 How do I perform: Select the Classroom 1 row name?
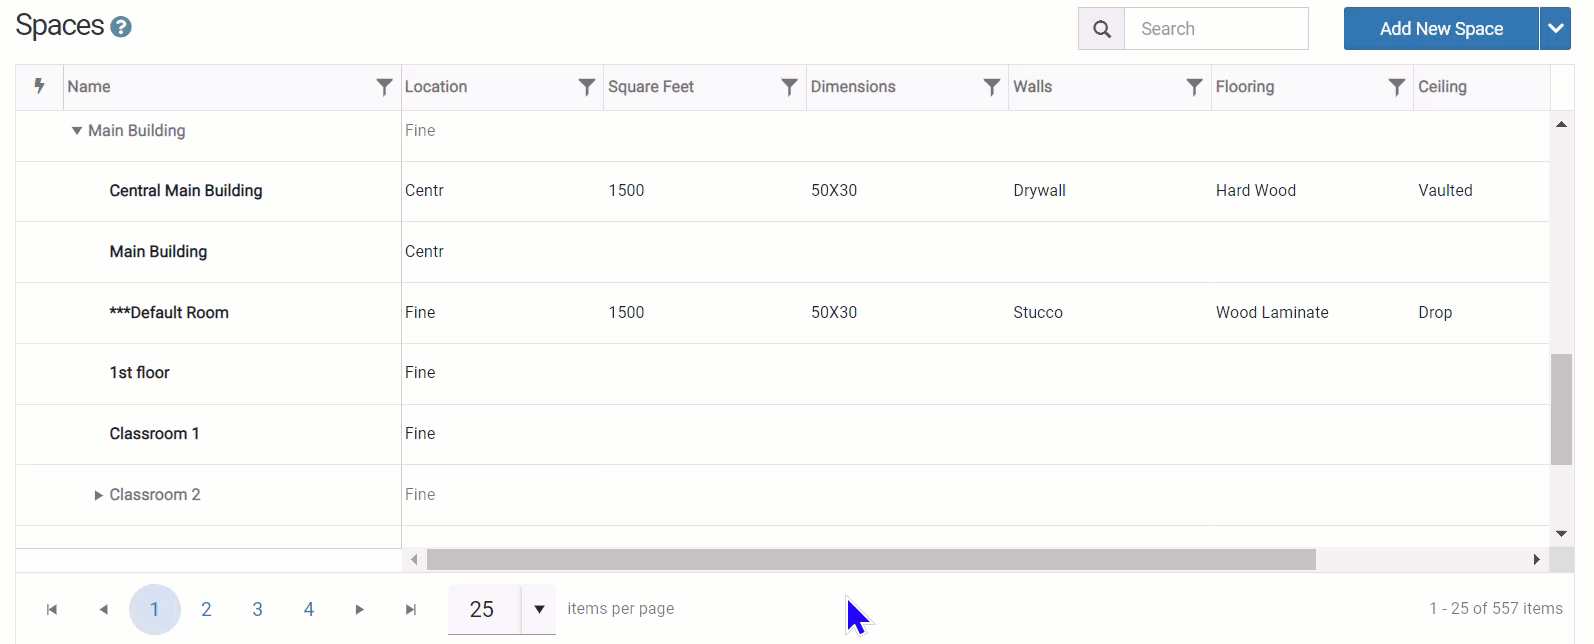click(154, 434)
